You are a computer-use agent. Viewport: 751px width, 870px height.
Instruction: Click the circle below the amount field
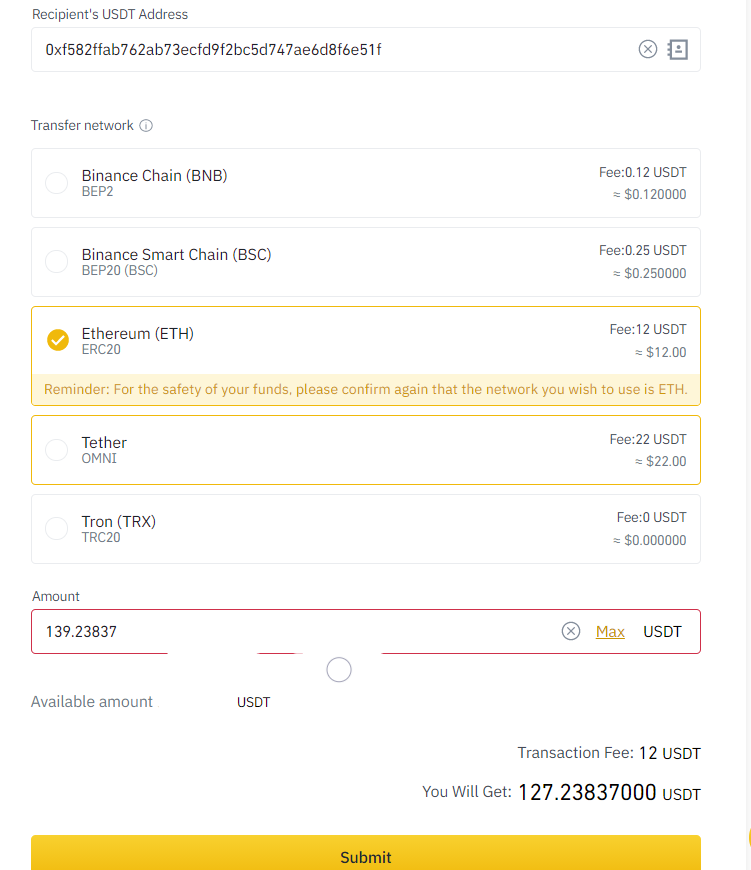pos(339,670)
